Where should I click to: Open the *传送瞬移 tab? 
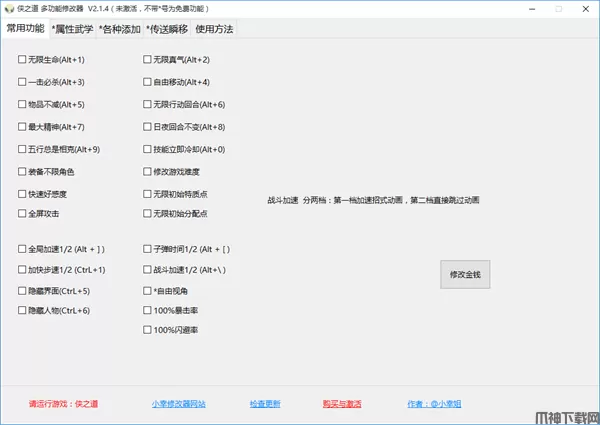tap(167, 29)
